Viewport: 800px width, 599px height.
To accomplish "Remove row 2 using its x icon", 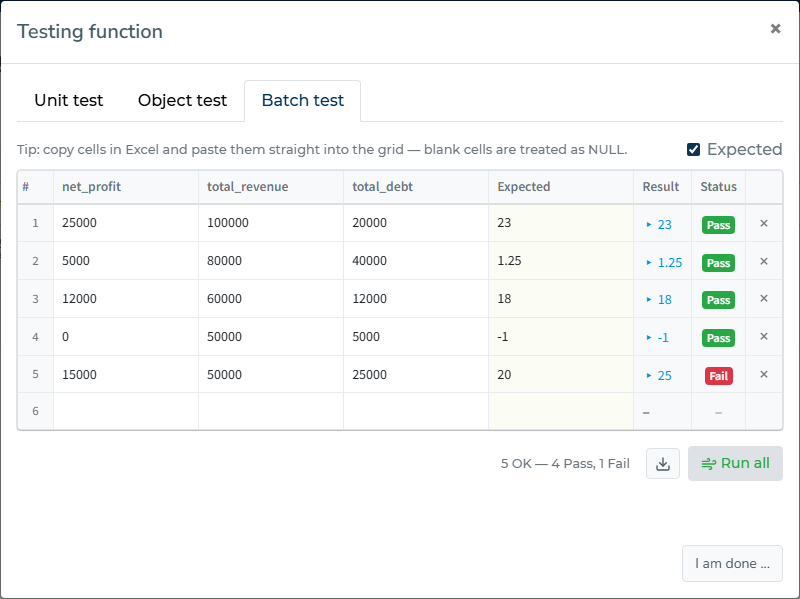I will (x=764, y=261).
